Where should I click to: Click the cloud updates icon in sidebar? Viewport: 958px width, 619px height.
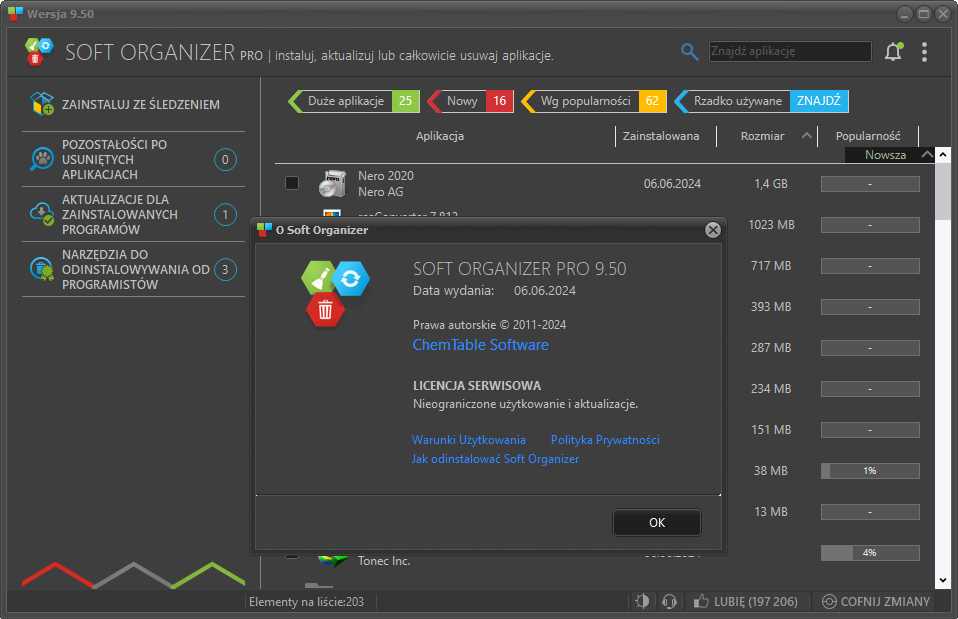point(42,214)
